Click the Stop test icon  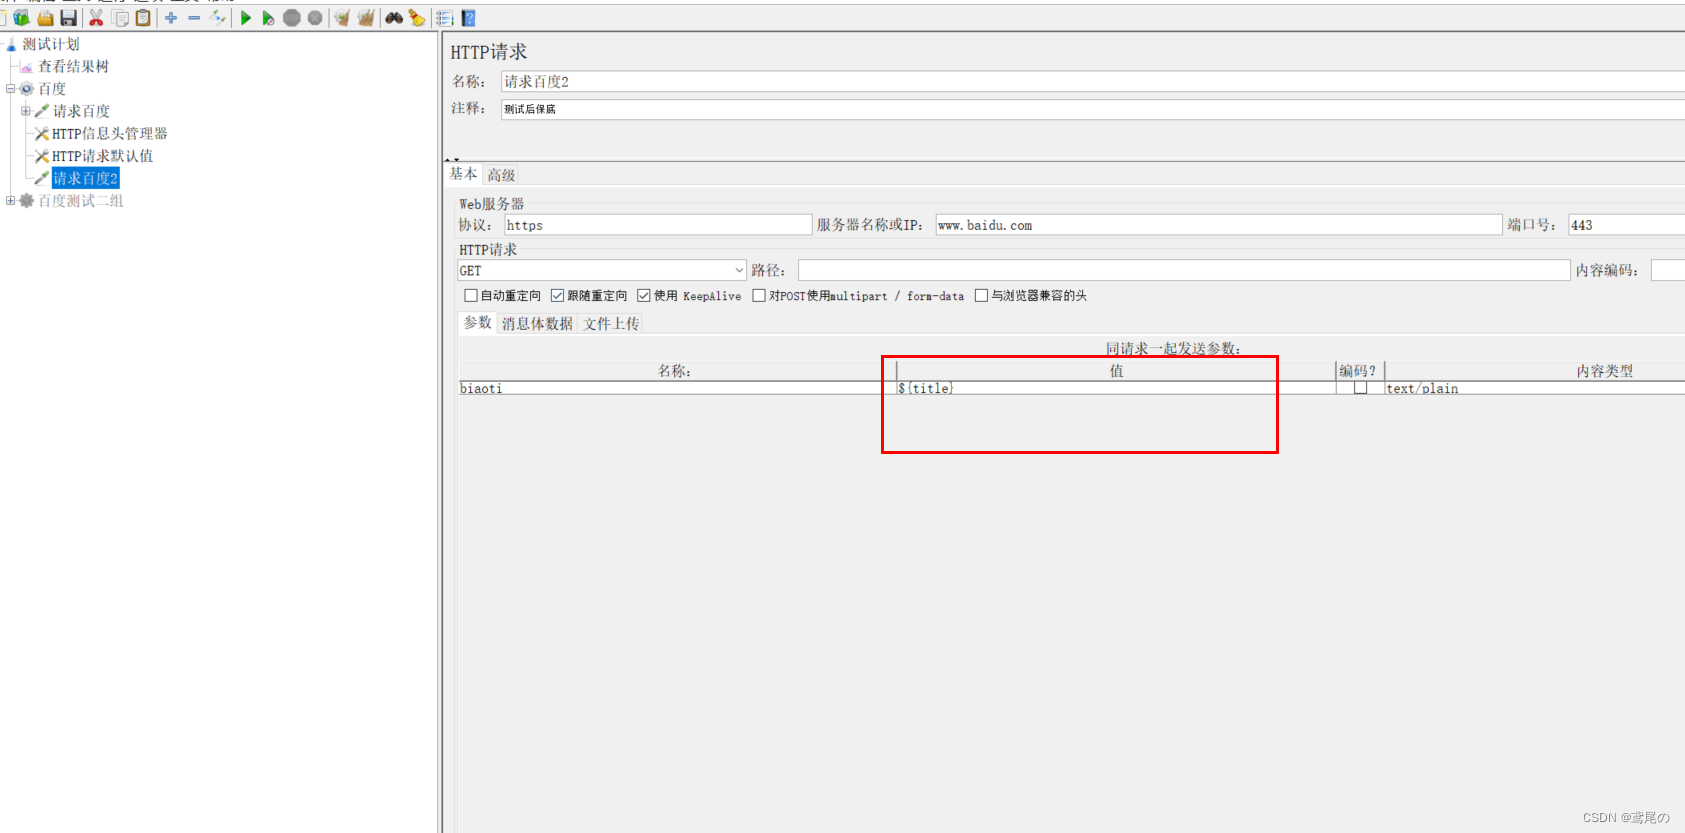tap(291, 18)
